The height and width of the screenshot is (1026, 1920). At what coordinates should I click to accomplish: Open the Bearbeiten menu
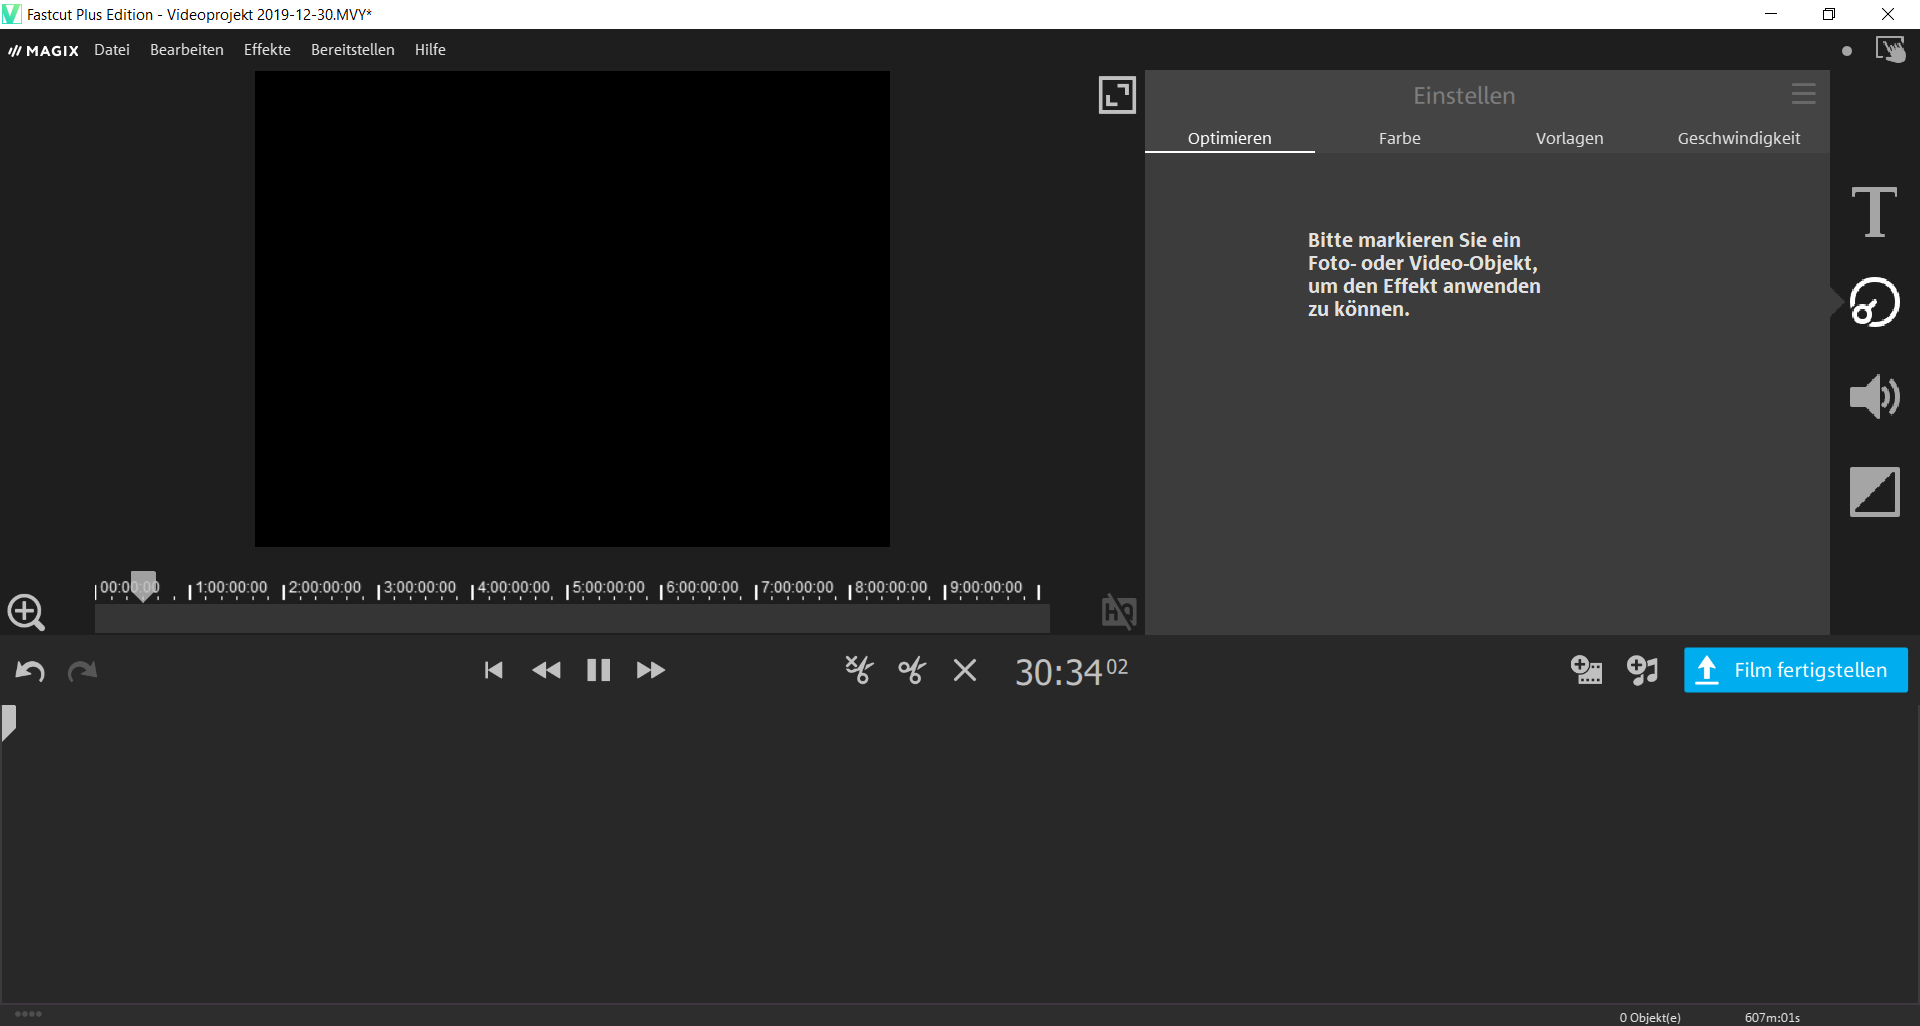click(x=187, y=50)
